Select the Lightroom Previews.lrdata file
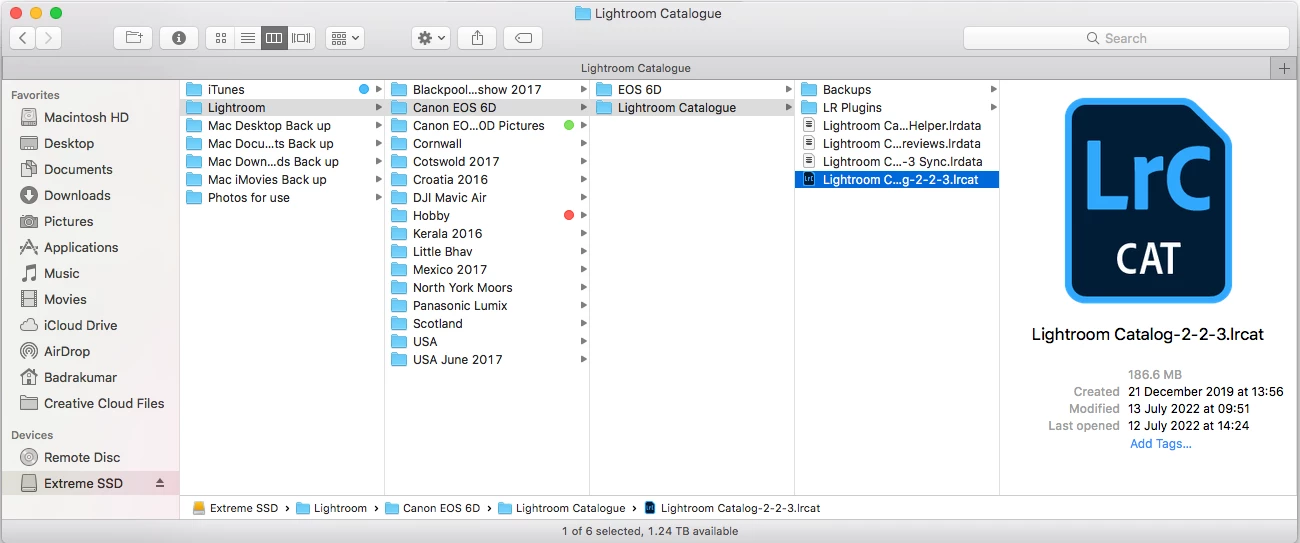This screenshot has width=1300, height=543. pos(901,143)
